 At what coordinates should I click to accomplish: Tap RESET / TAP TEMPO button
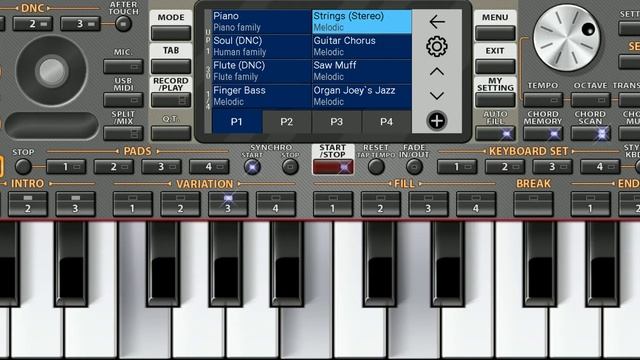(x=376, y=167)
